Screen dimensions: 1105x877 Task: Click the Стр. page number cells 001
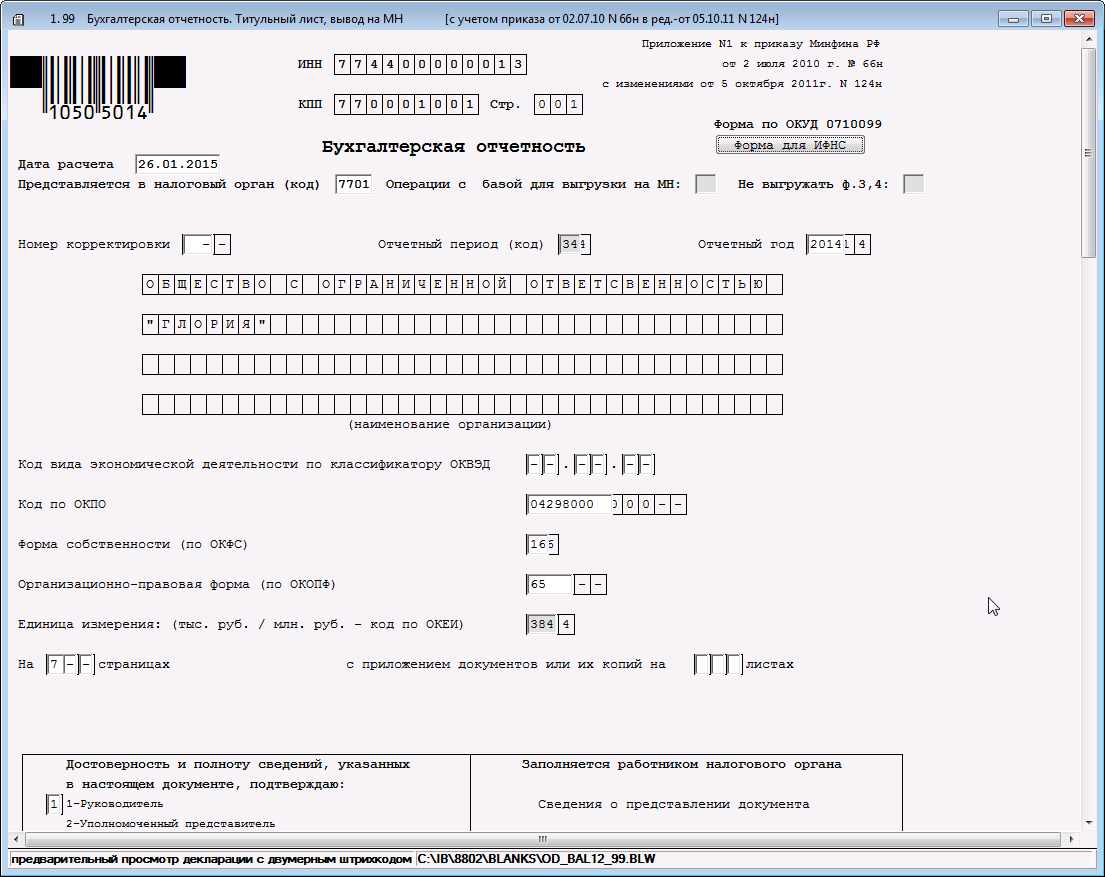click(558, 104)
